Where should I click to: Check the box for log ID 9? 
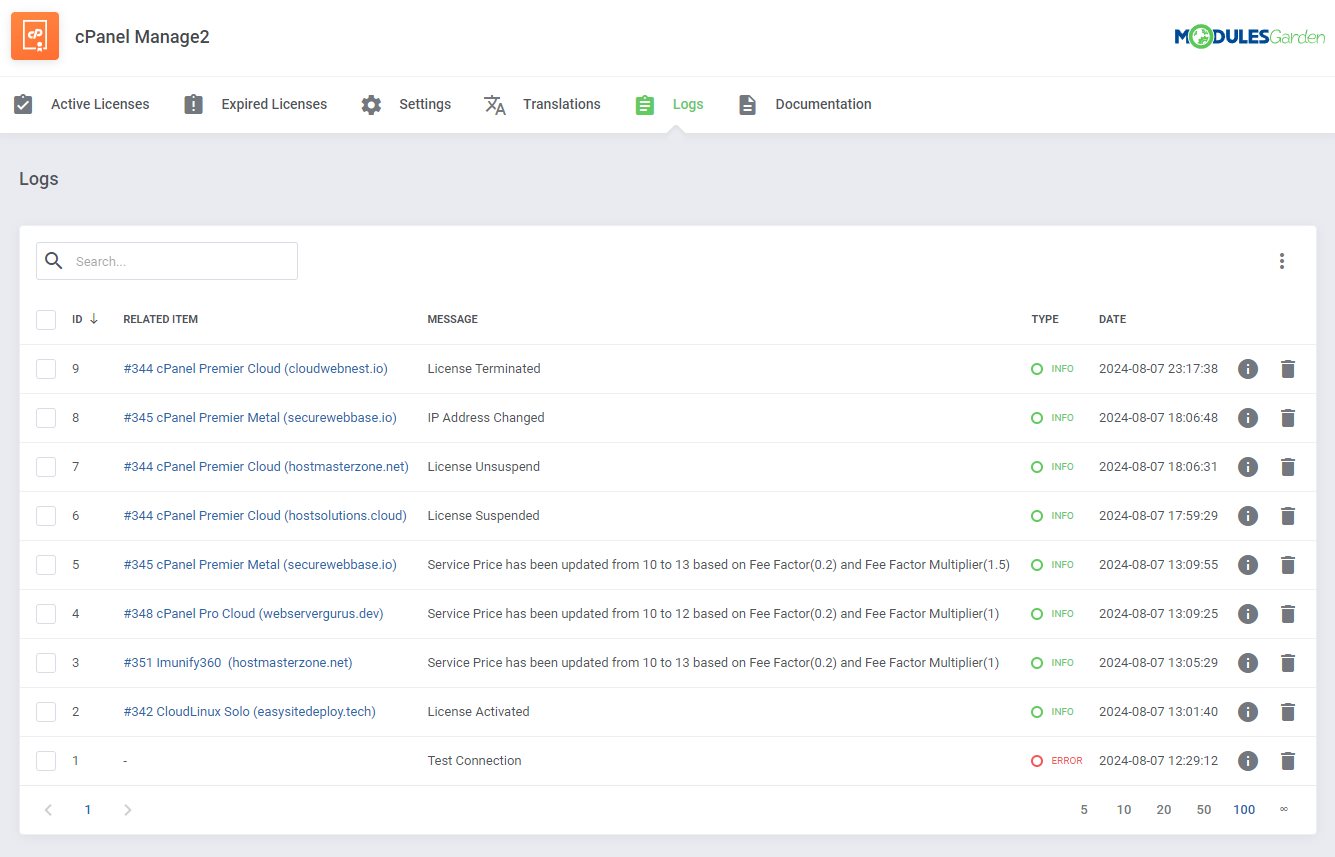pyautogui.click(x=46, y=369)
